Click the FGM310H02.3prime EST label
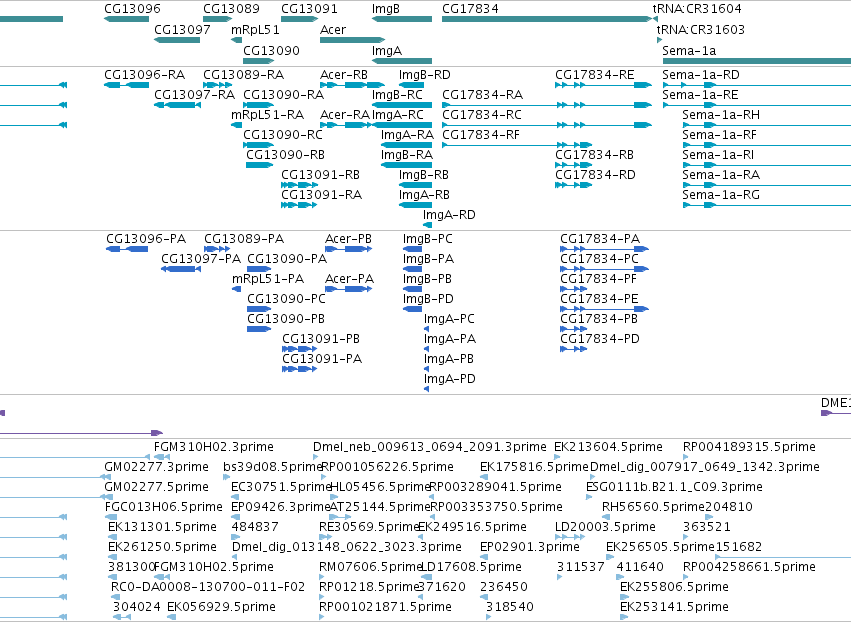This screenshot has height=622, width=851. click(x=214, y=447)
